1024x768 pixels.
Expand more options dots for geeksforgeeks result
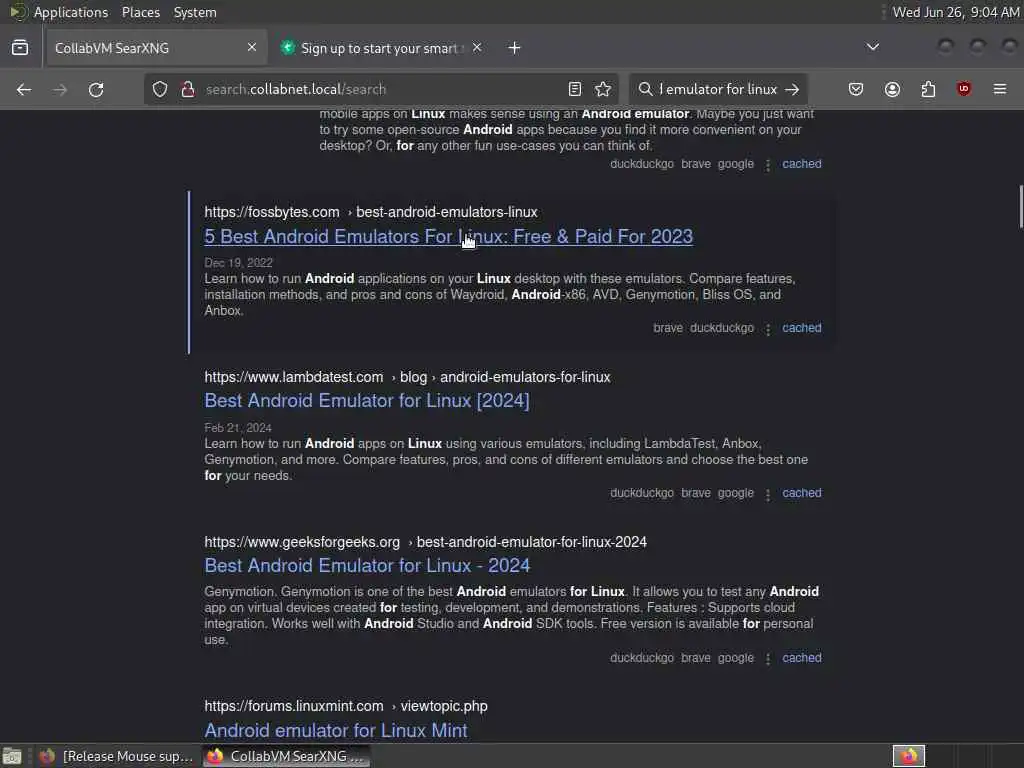pos(768,659)
